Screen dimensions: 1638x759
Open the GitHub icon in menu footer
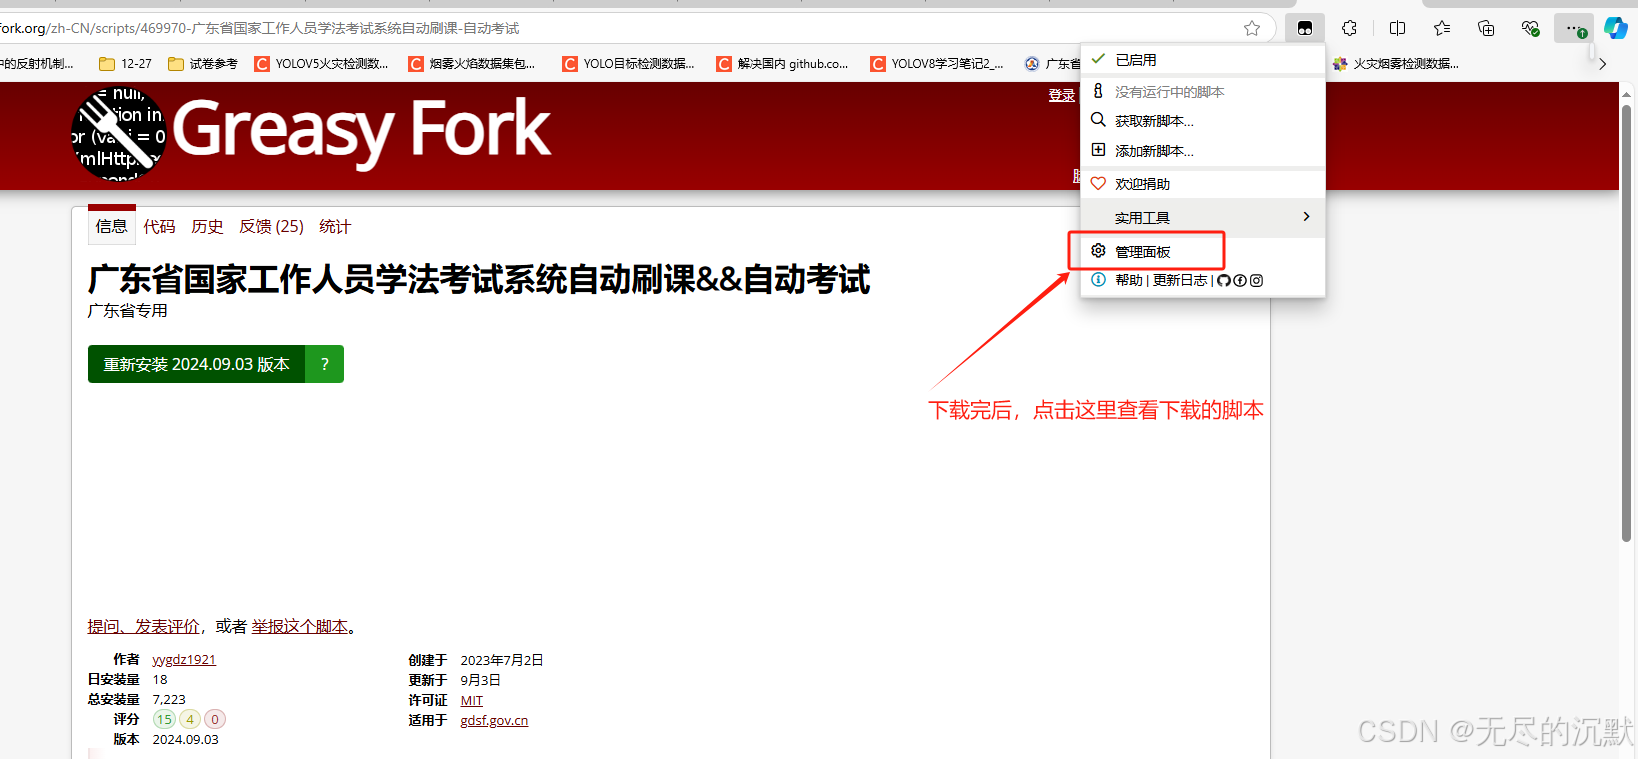coord(1224,280)
